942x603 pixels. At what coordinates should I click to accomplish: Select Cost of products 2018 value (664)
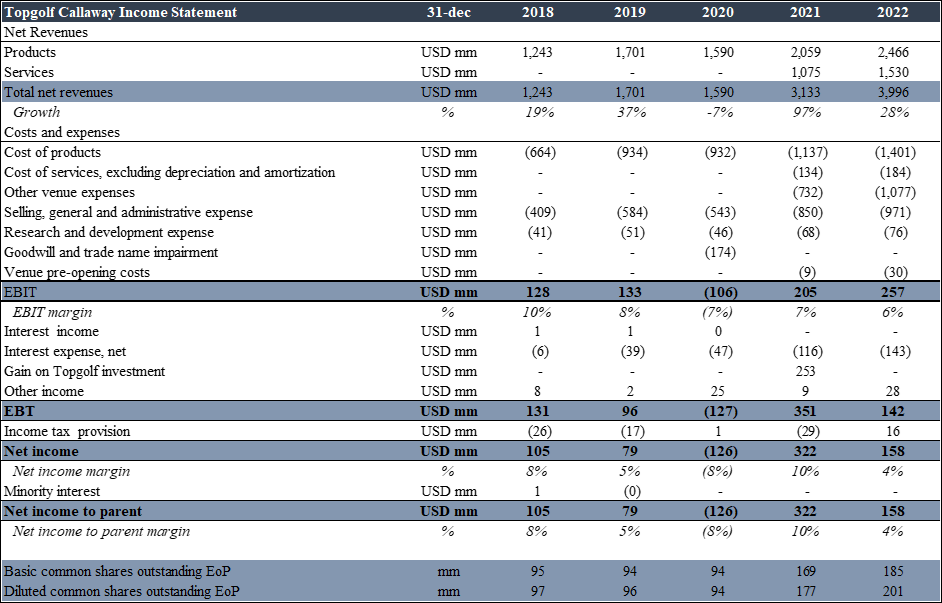[x=540, y=153]
